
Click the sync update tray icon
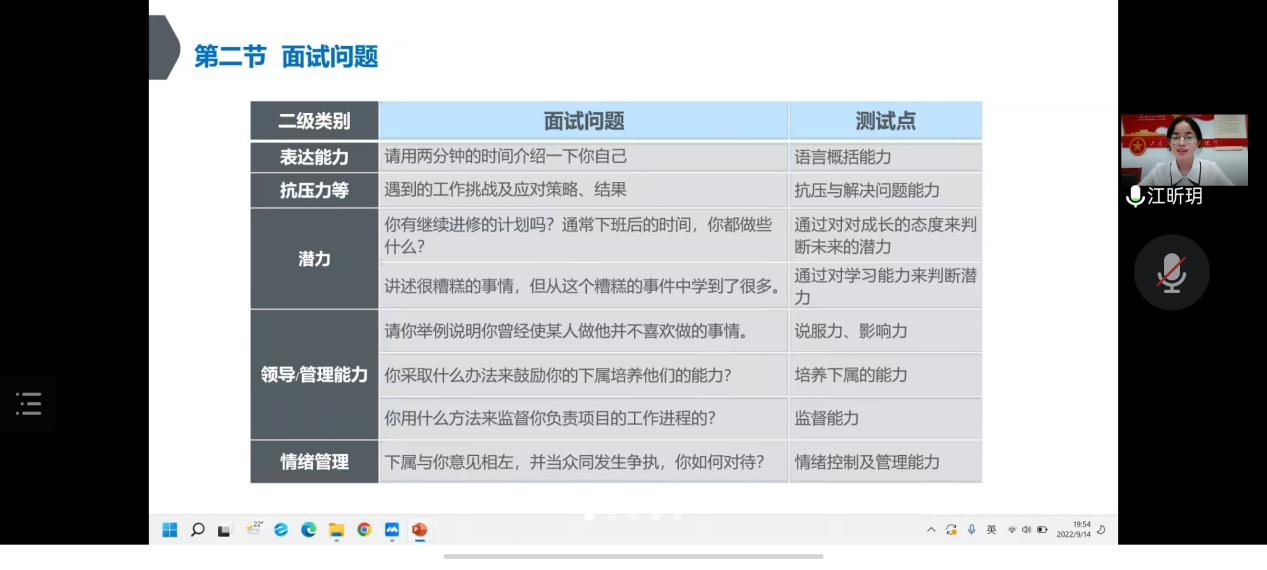click(x=951, y=530)
